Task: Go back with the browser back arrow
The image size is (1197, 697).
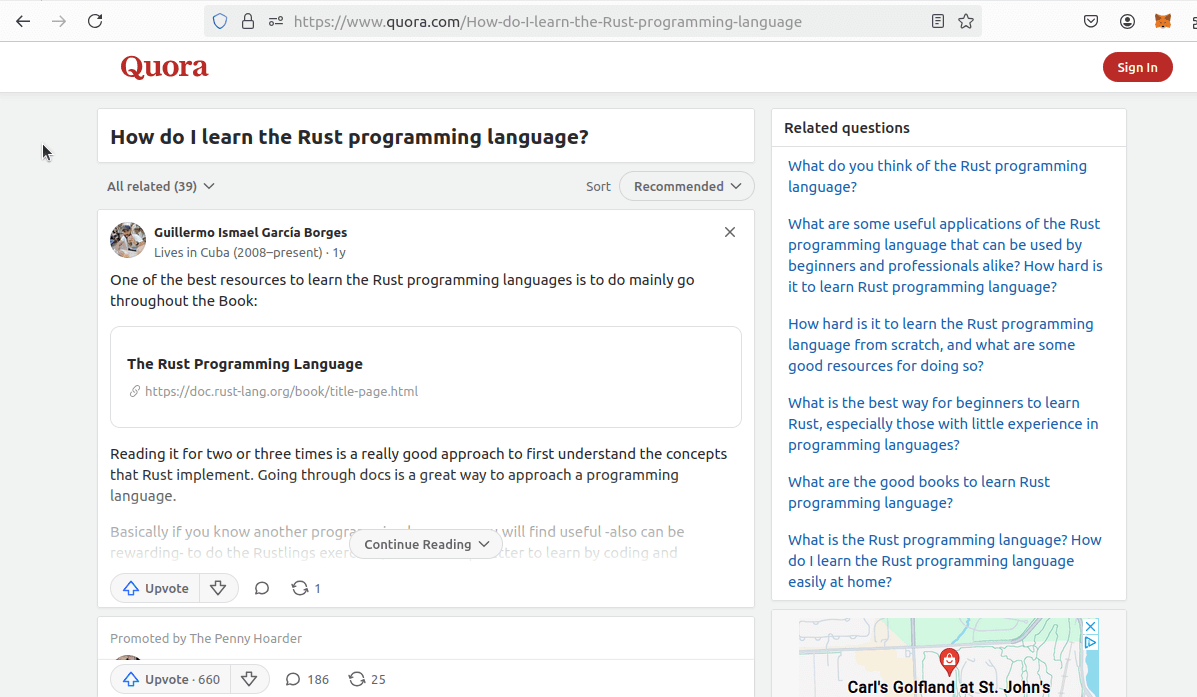Action: [23, 21]
